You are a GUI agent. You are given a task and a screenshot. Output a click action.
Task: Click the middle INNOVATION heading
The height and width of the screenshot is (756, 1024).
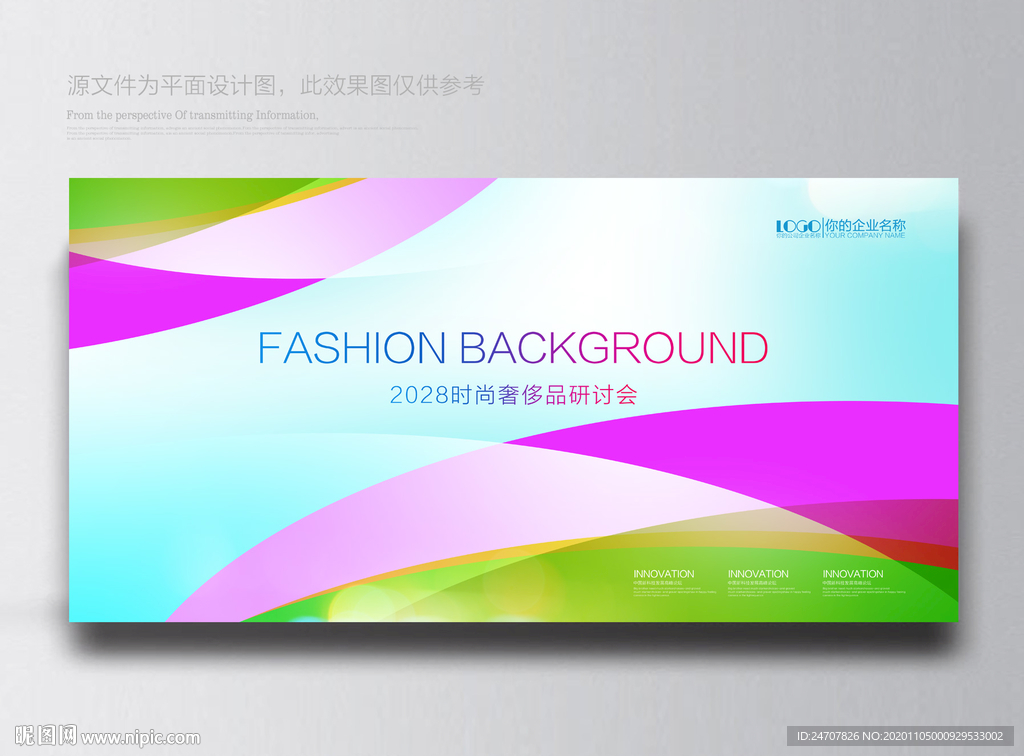(758, 574)
